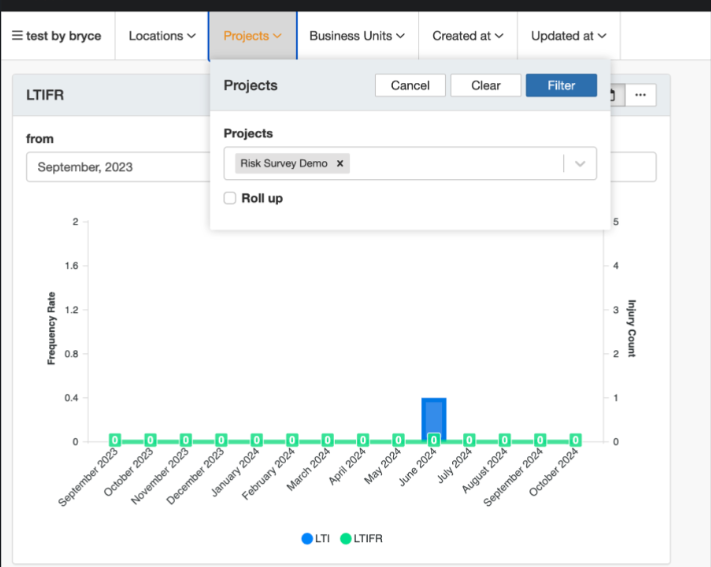Toggle the Roll up checkbox
The image size is (711, 567).
tap(230, 198)
